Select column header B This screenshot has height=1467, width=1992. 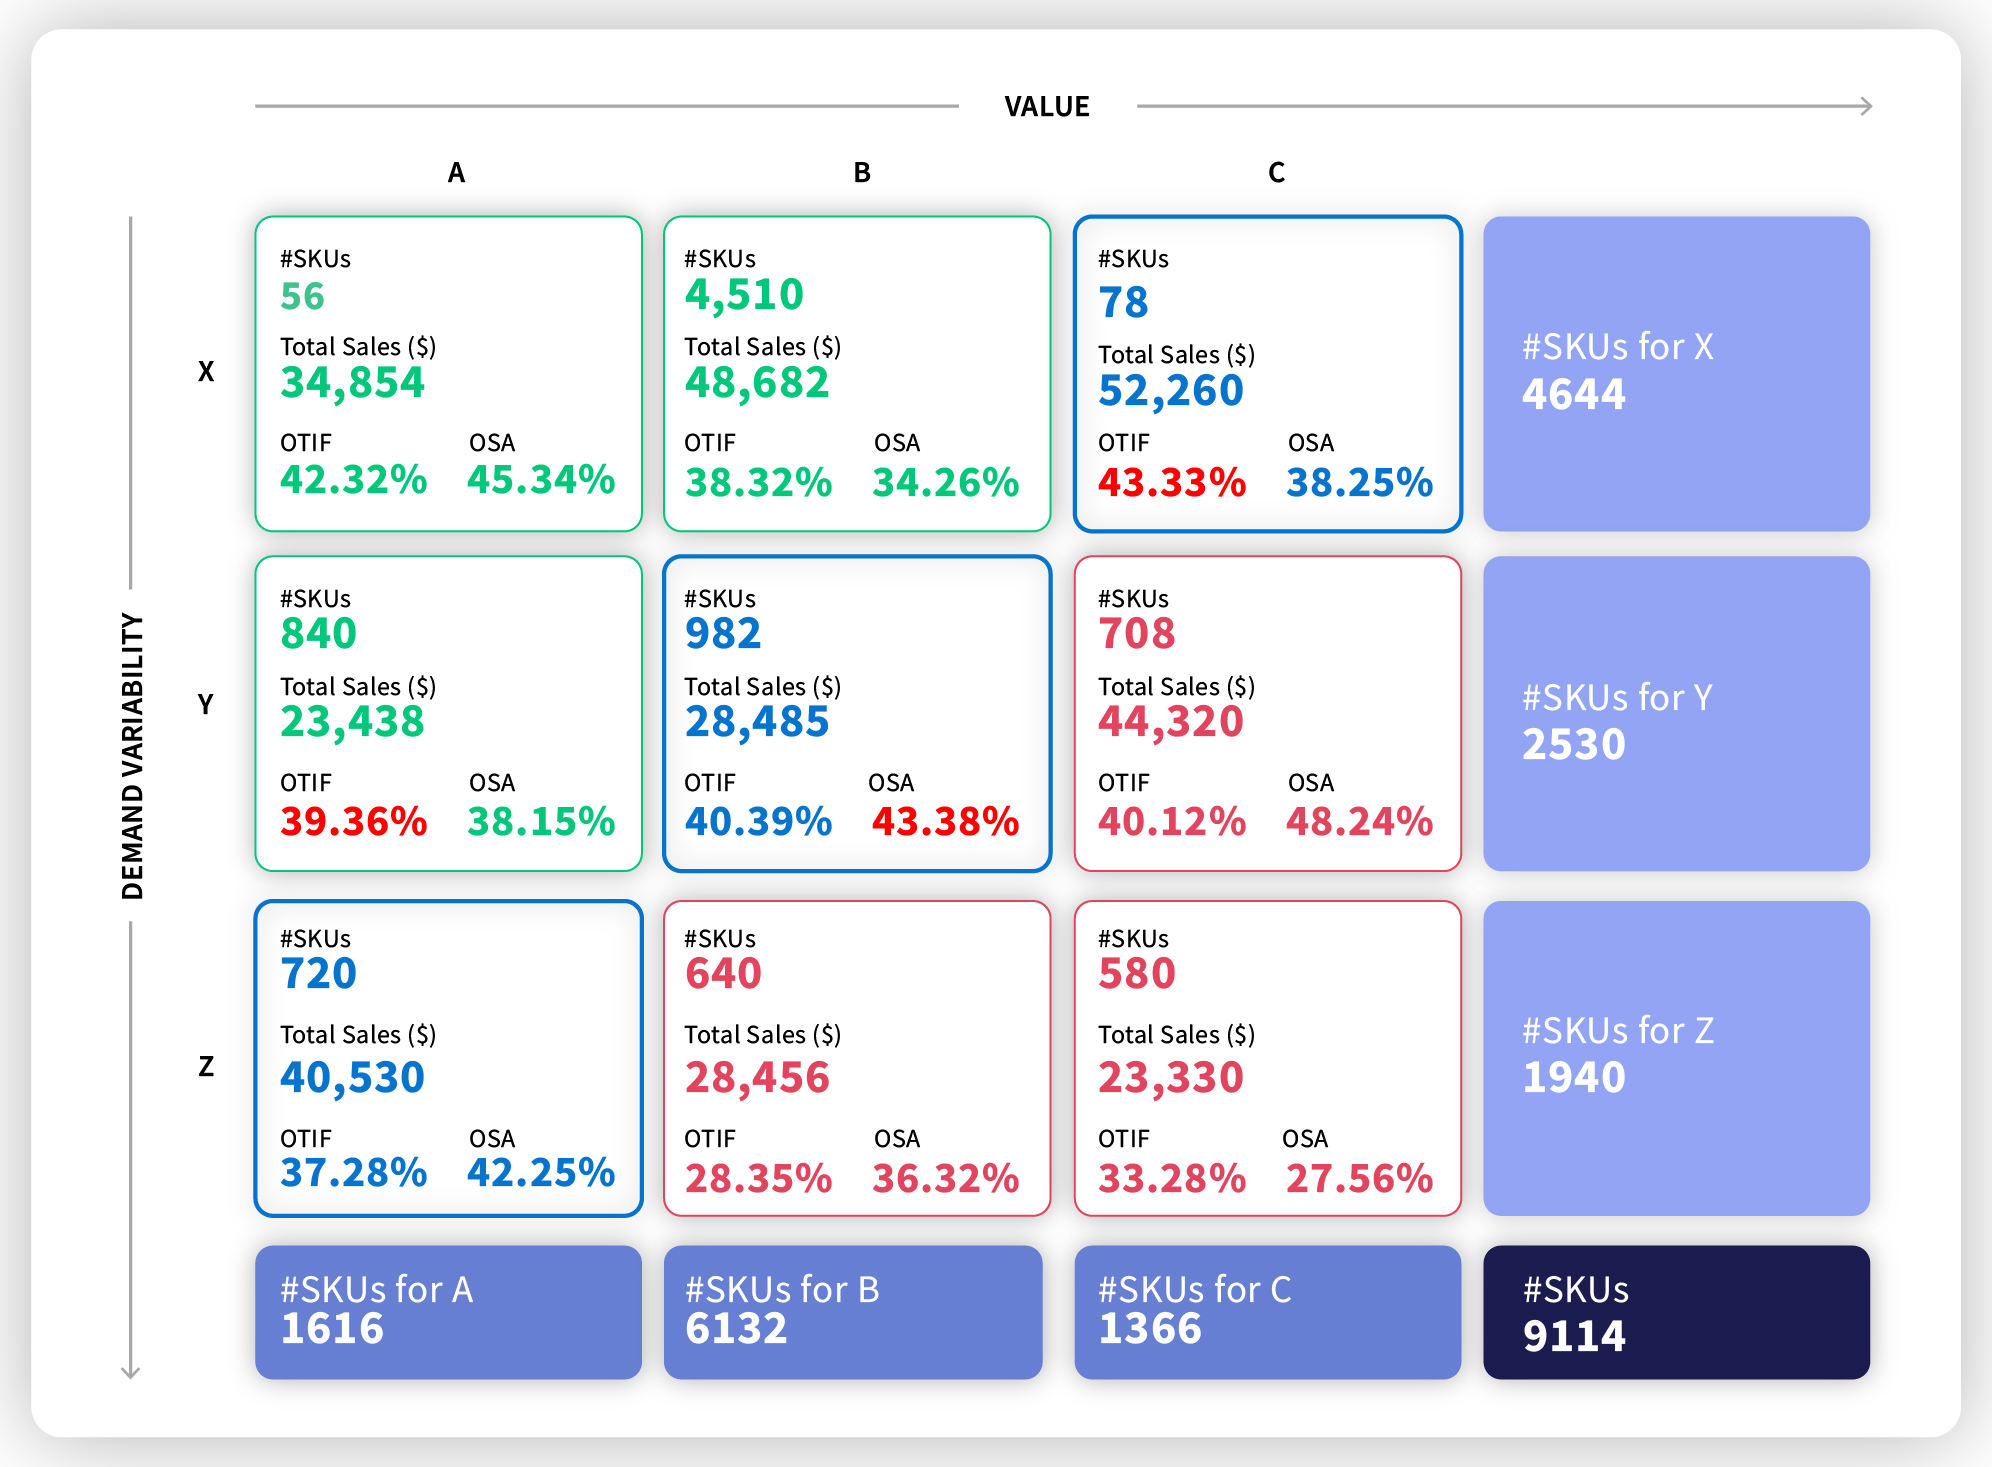click(862, 173)
